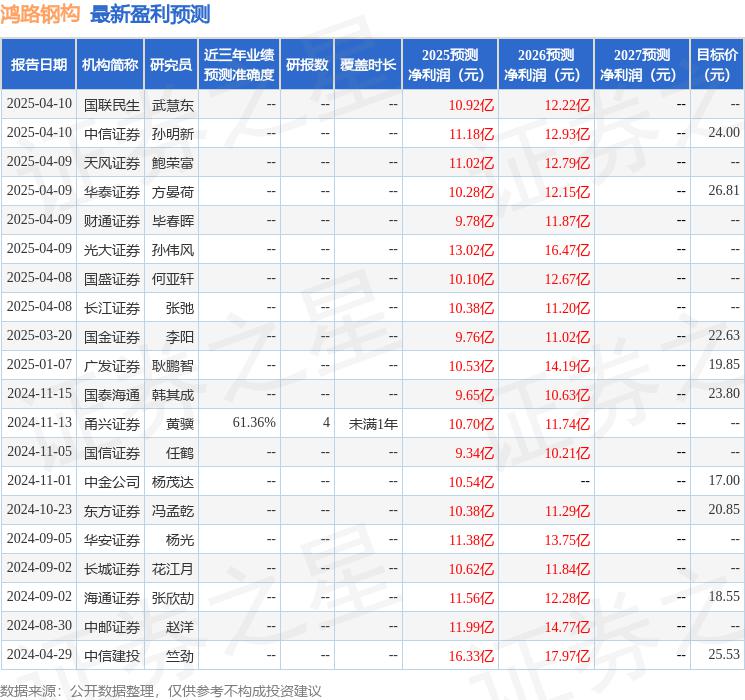This screenshot has height=700, width=745.
Task: Select the 东方证券 institution cell
Action: [112, 511]
